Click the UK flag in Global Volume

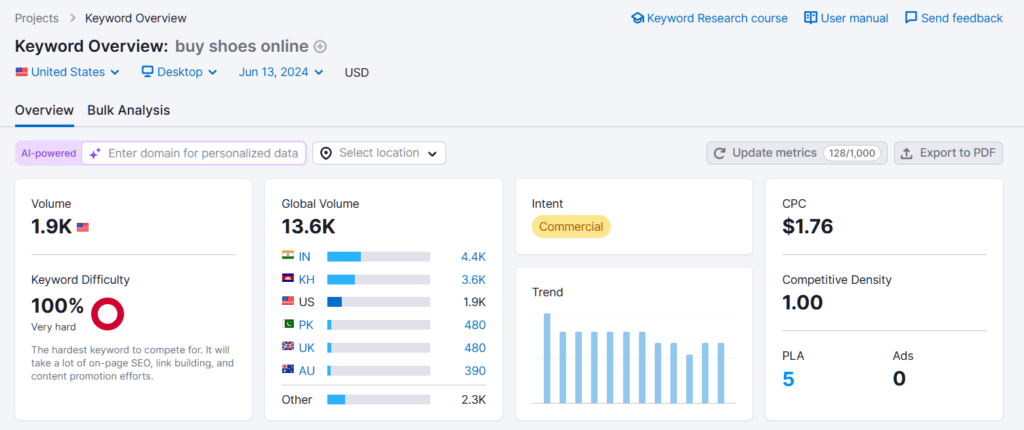click(x=288, y=348)
